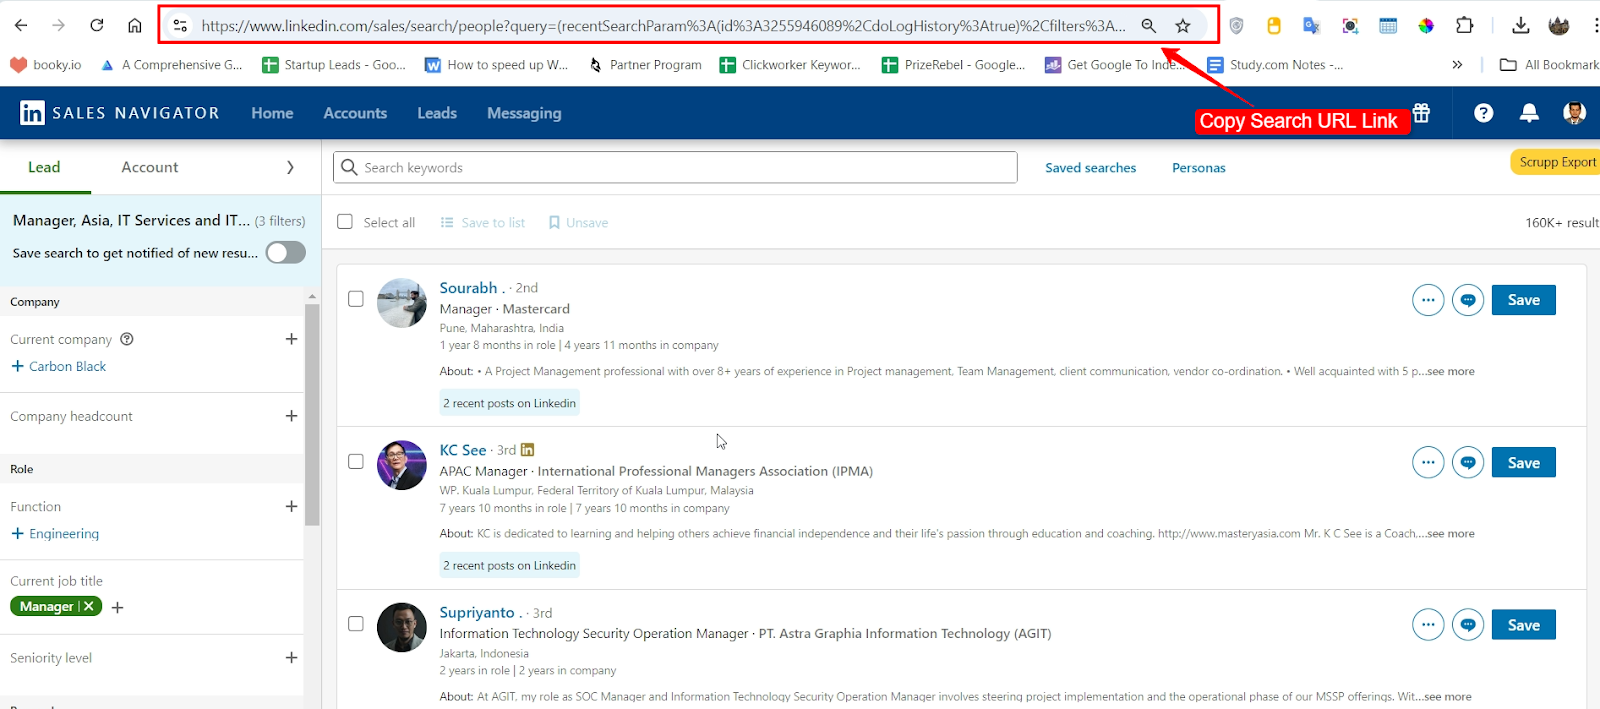Open the notifications bell
Viewport: 1600px width, 709px height.
(x=1529, y=113)
